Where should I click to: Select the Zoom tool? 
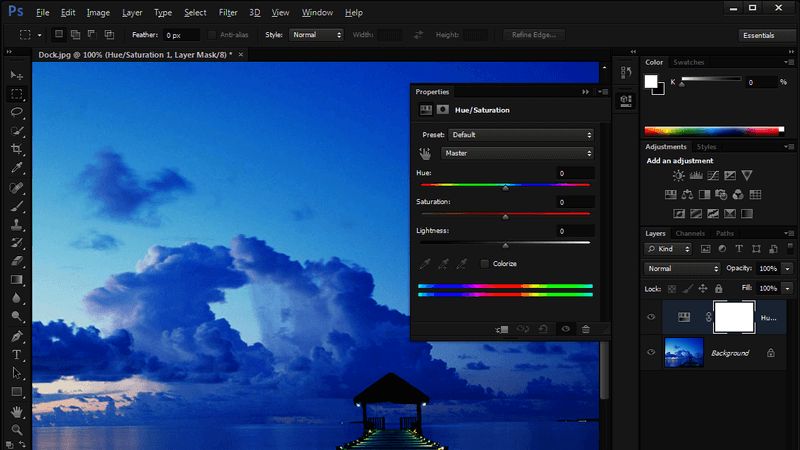(16, 430)
